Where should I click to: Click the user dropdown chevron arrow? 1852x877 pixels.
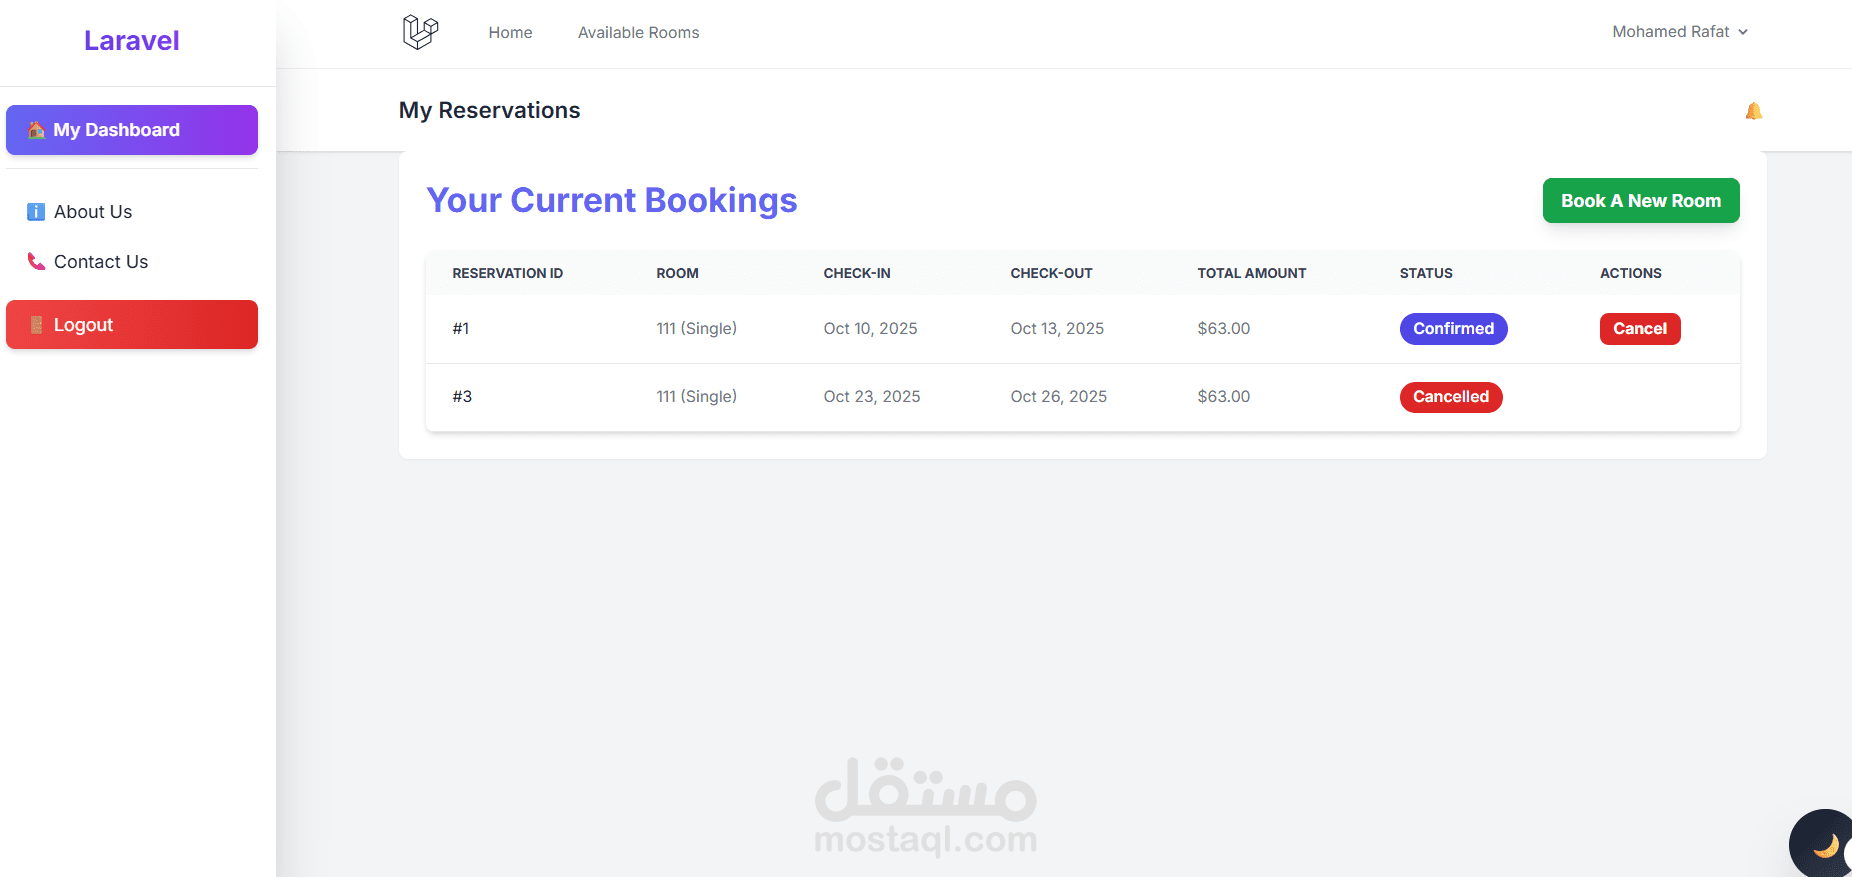click(1743, 32)
